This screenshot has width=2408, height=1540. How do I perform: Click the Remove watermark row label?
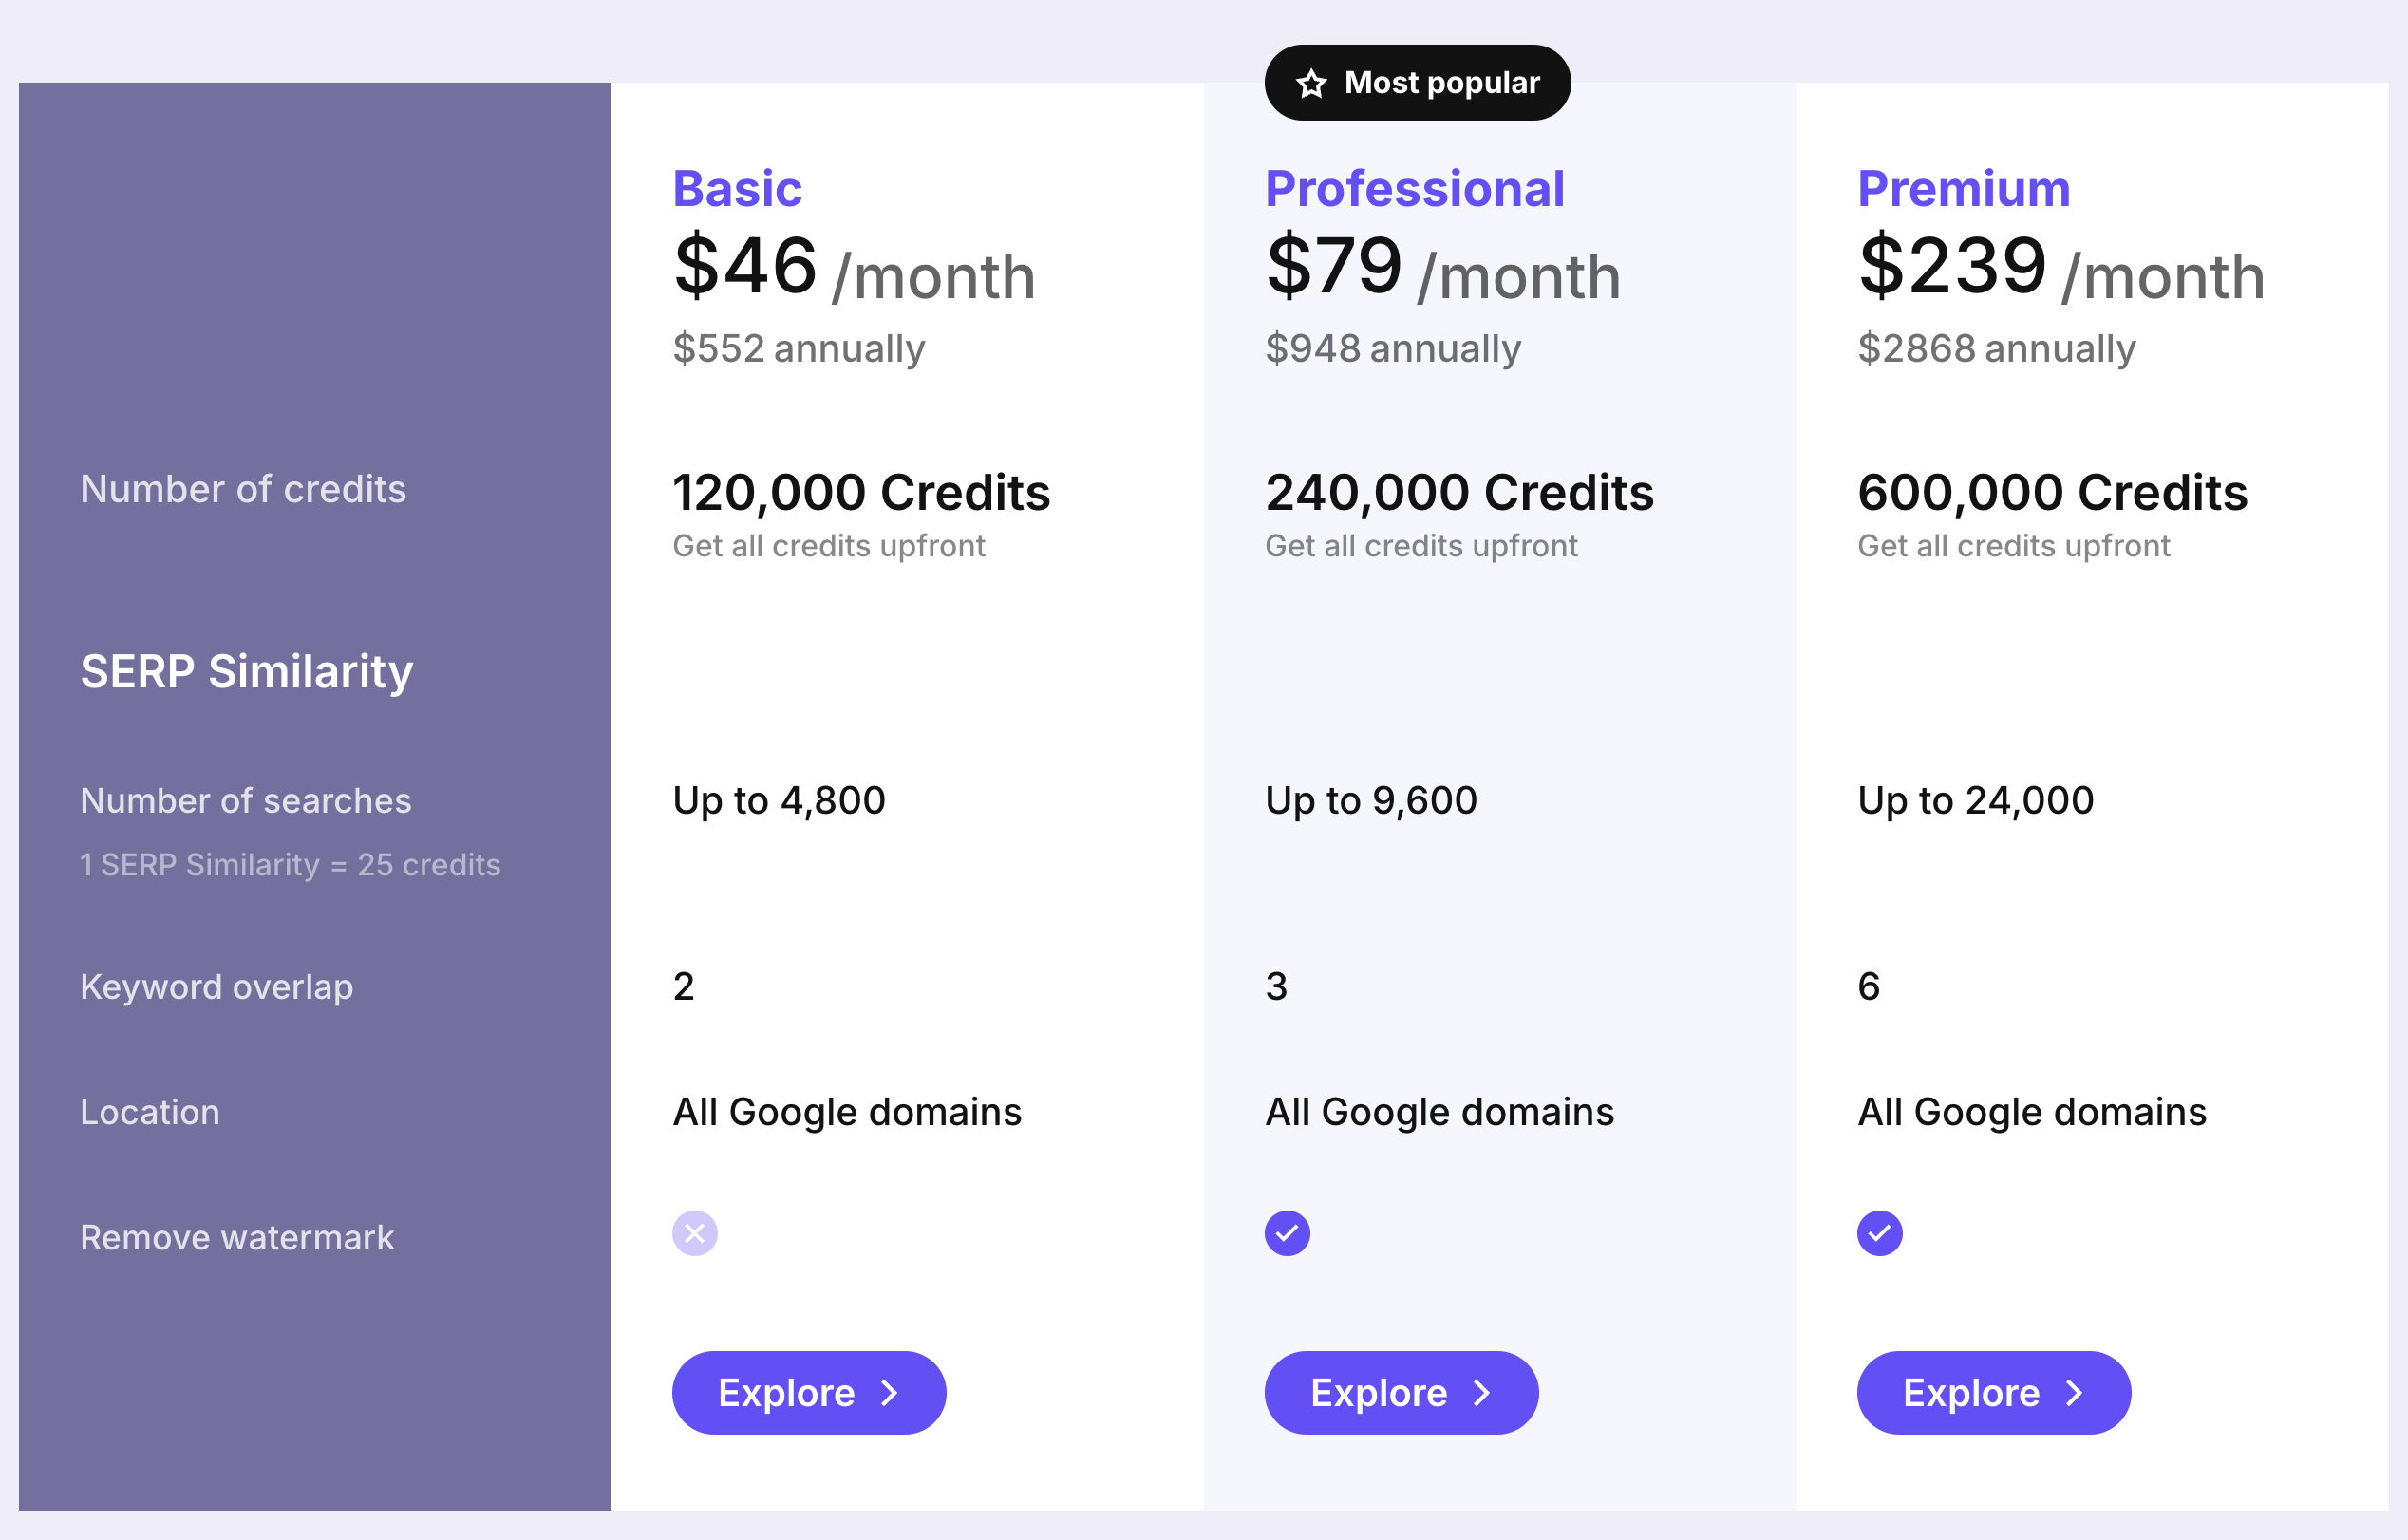tap(237, 1237)
